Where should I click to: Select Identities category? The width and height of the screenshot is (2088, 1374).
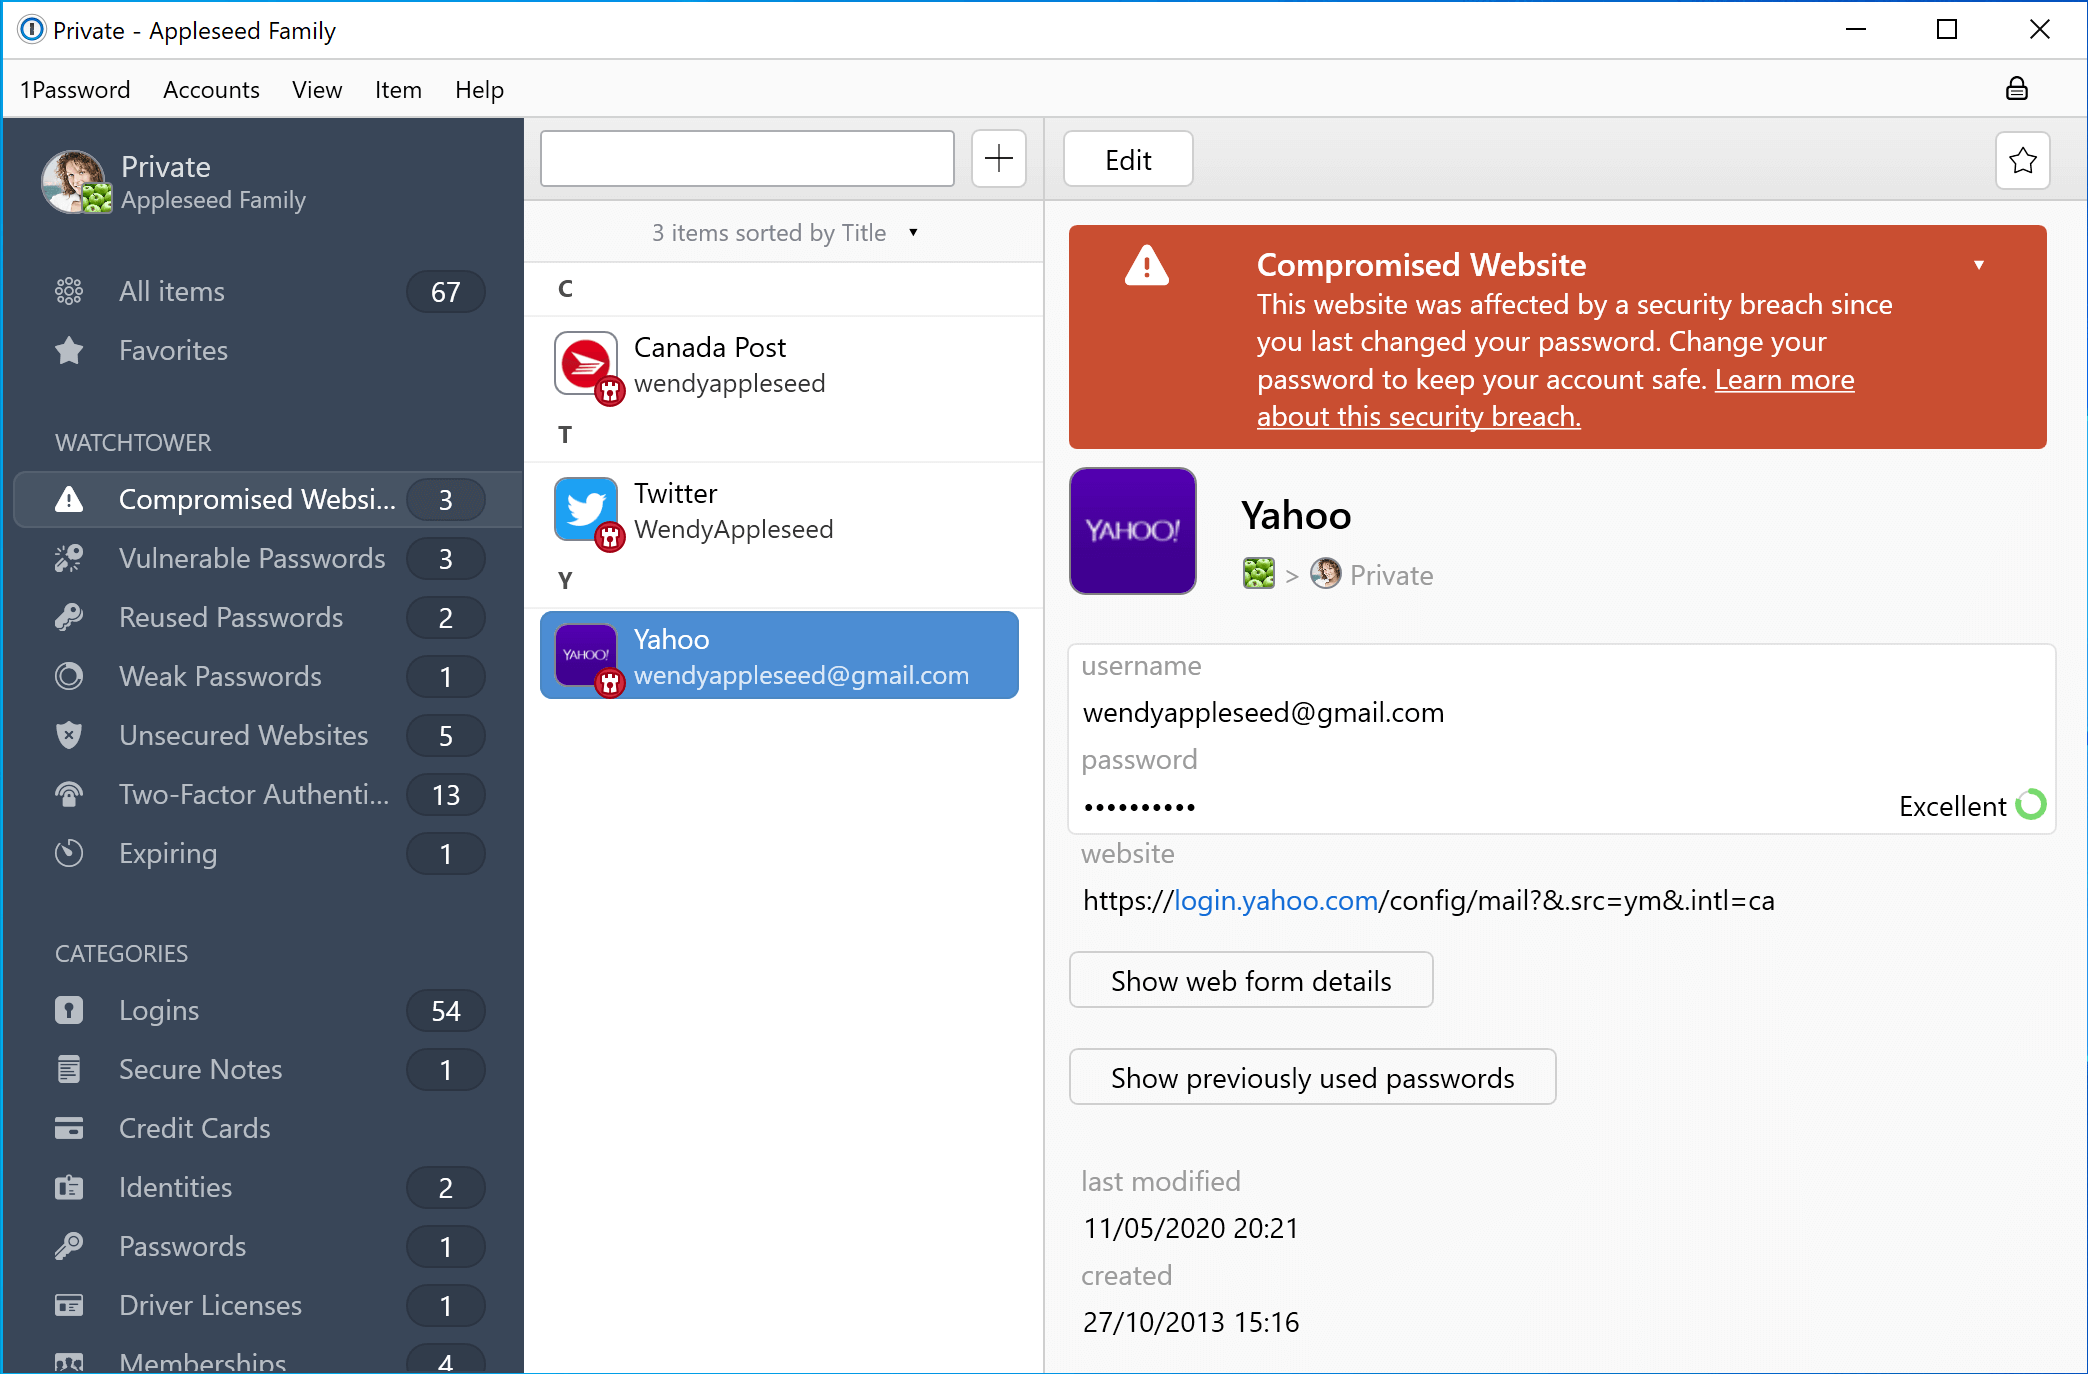[268, 1187]
